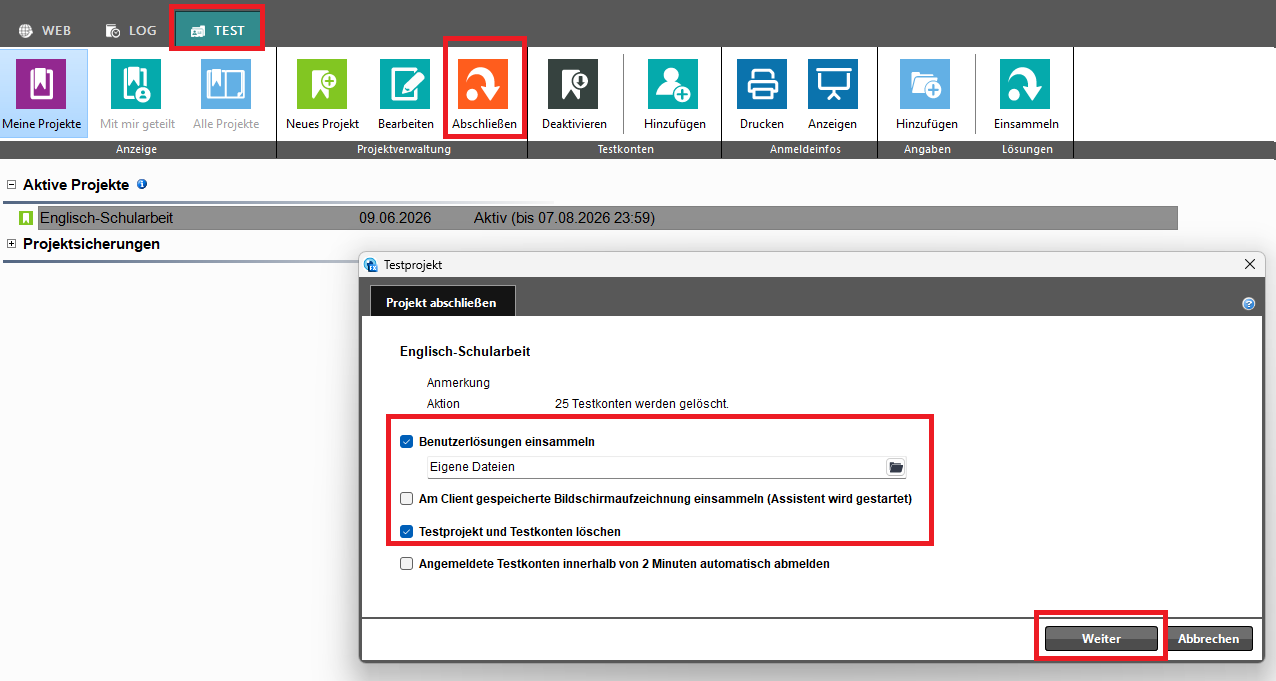Click the Einsammeln solutions icon
The image size is (1276, 681).
1025,83
